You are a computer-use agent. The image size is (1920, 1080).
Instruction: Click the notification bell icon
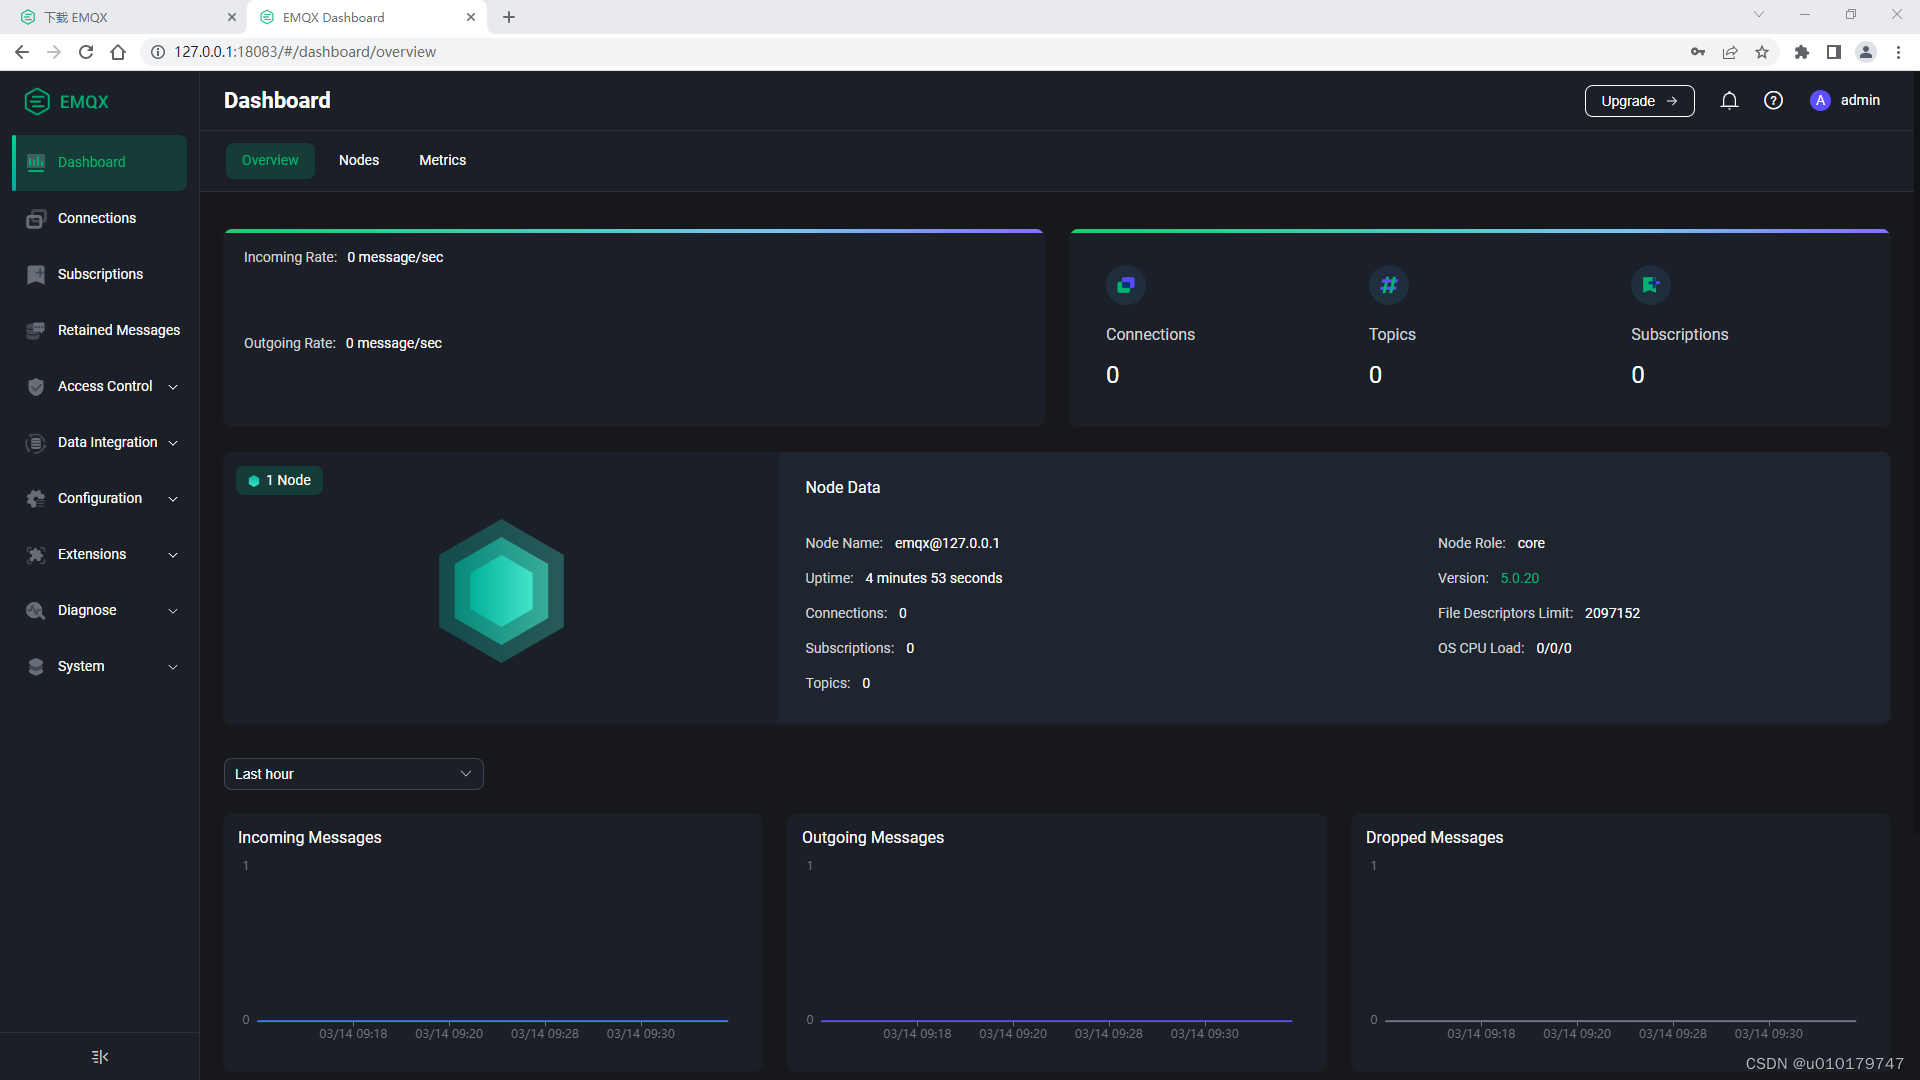click(1729, 101)
